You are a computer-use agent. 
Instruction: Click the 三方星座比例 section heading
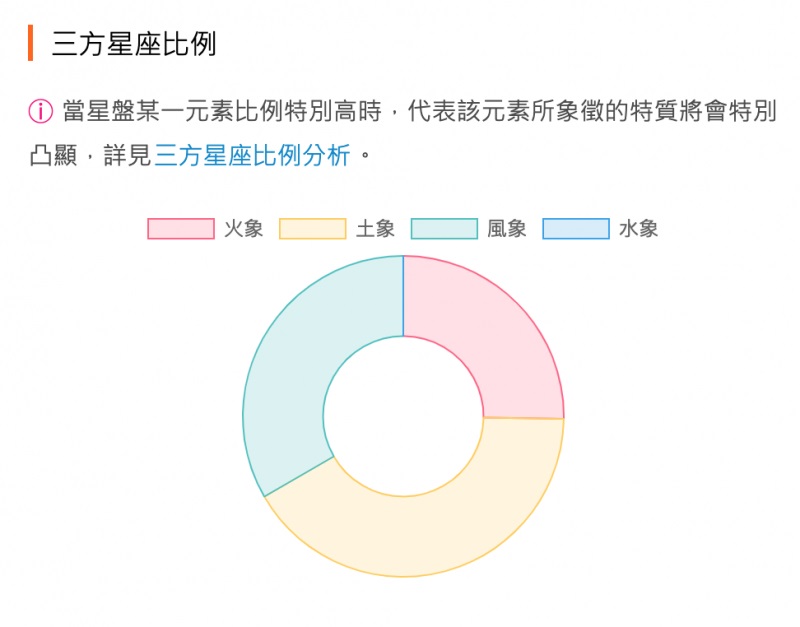click(134, 43)
